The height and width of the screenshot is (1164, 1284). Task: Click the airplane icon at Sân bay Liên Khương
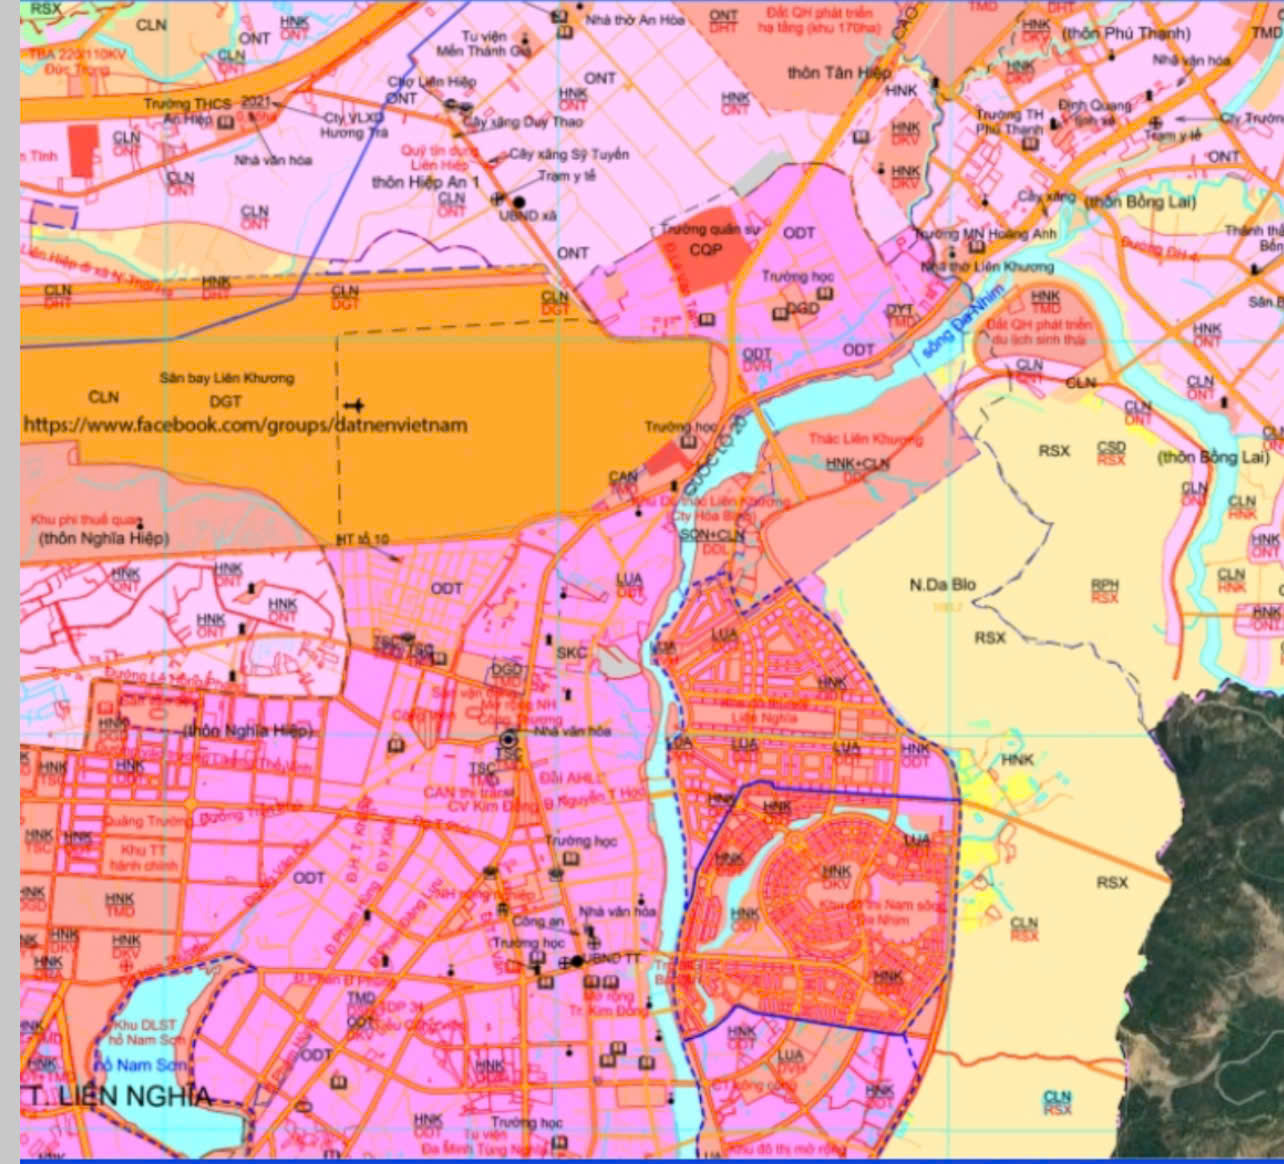[352, 405]
